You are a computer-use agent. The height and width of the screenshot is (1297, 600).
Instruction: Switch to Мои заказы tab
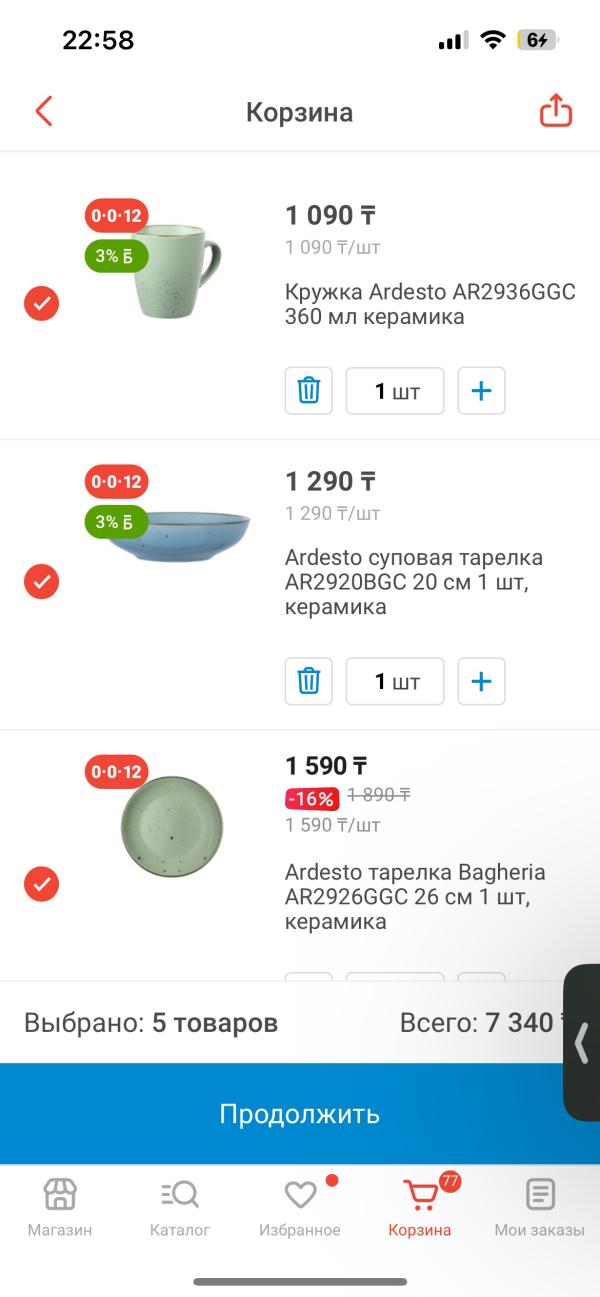point(540,1207)
